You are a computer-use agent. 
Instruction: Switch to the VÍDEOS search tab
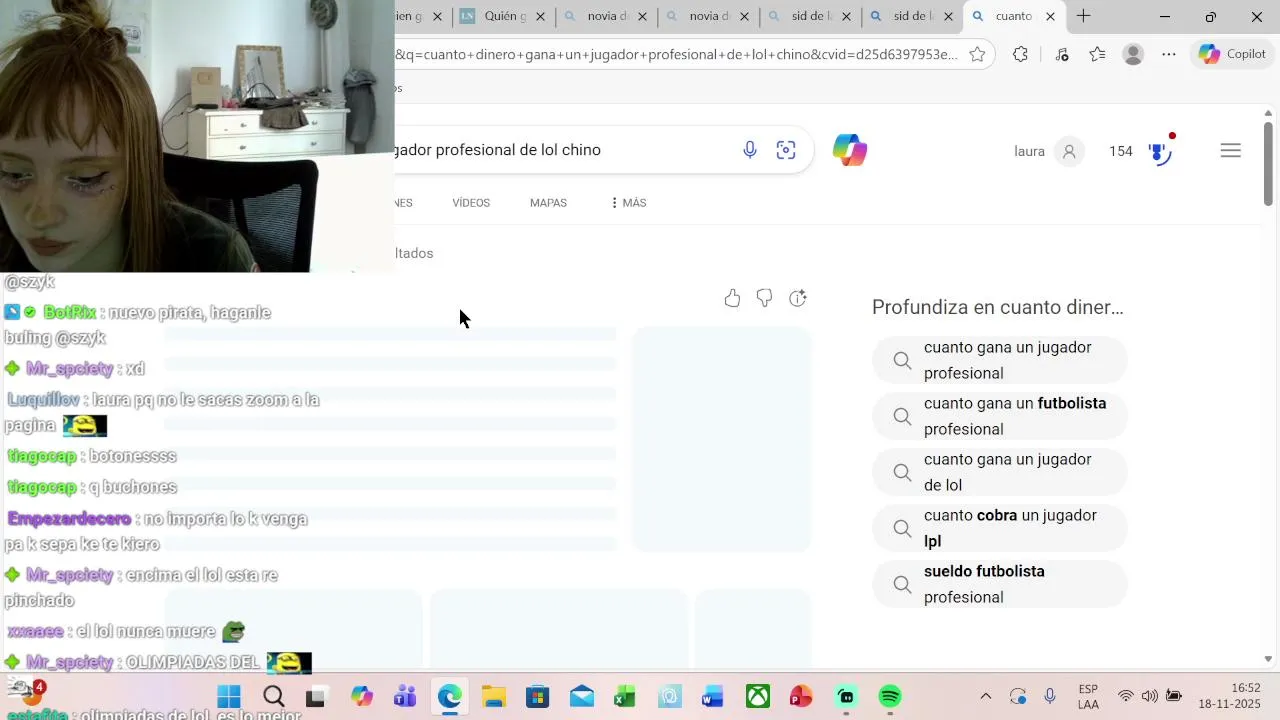471,203
